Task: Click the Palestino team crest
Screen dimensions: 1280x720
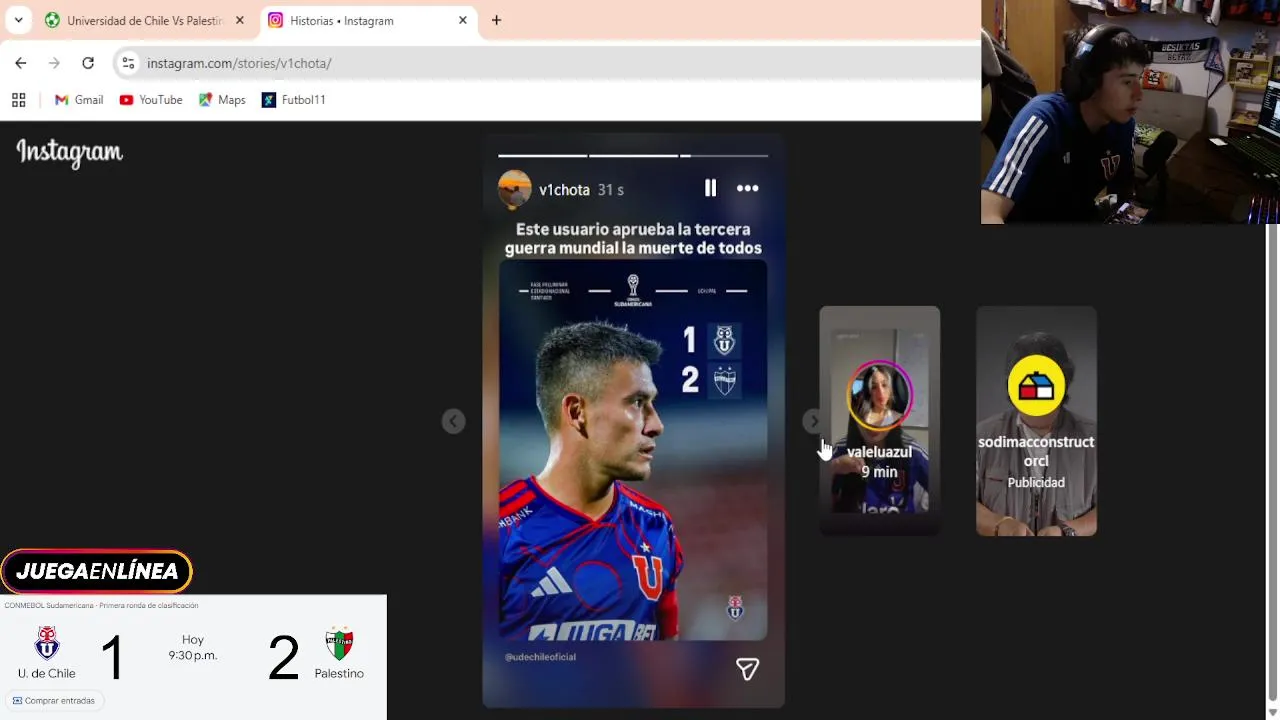Action: tap(339, 643)
